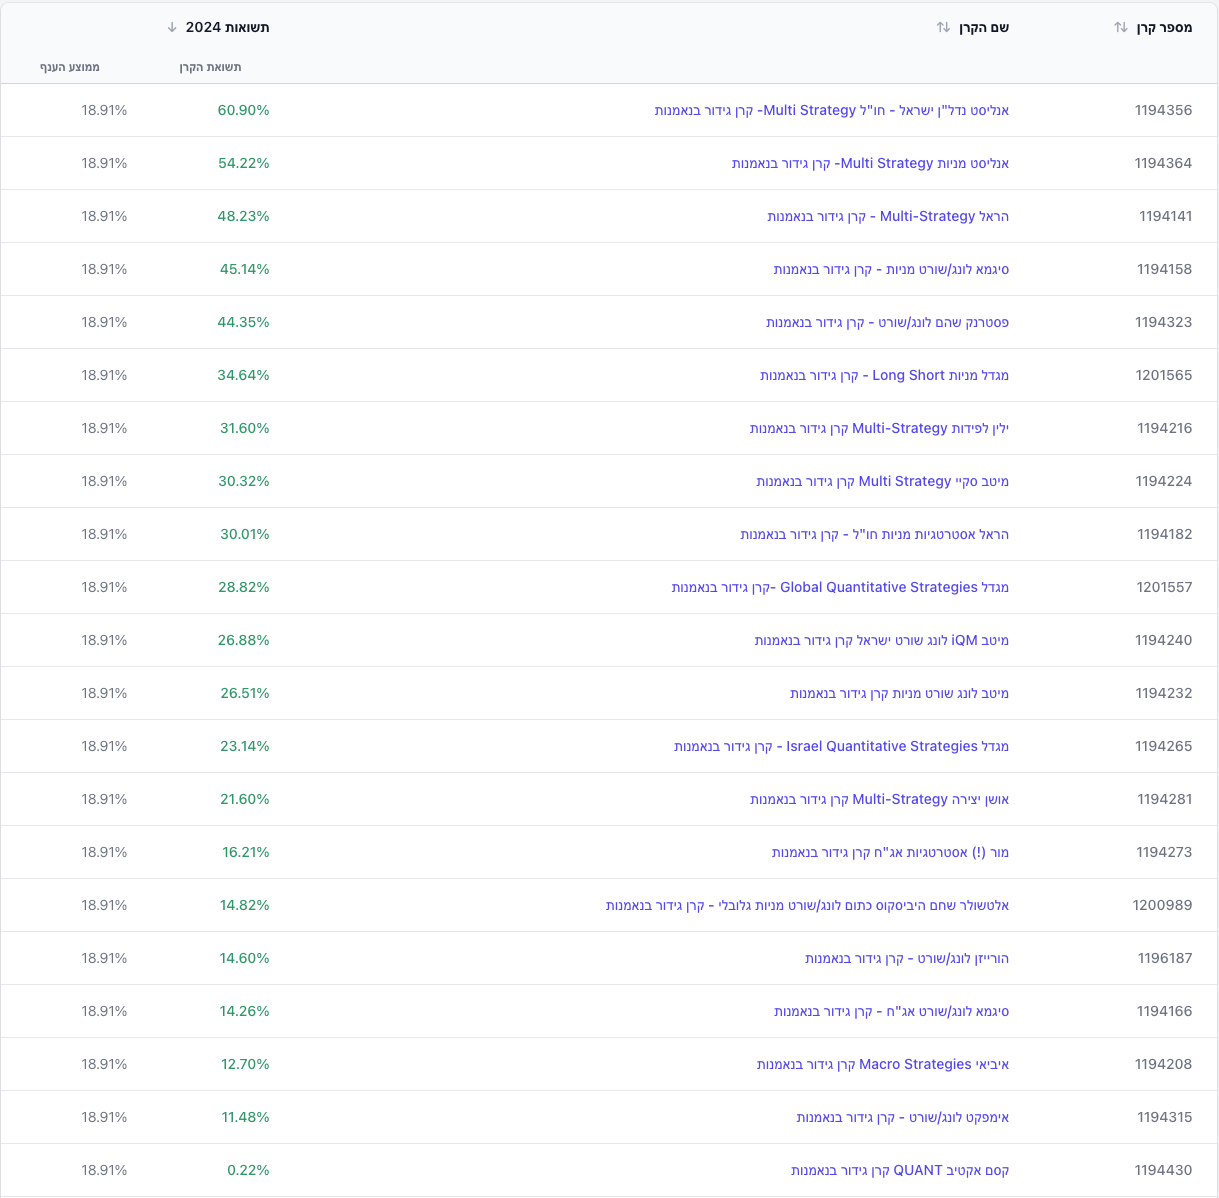The height and width of the screenshot is (1198, 1219).
Task: Sort by the תשואות 2024 column header
Action: pos(227,27)
